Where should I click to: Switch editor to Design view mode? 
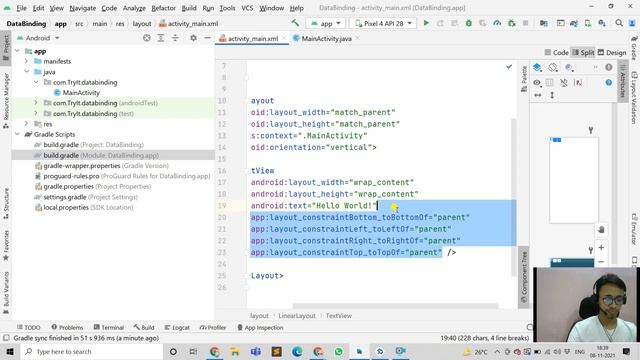tap(612, 53)
